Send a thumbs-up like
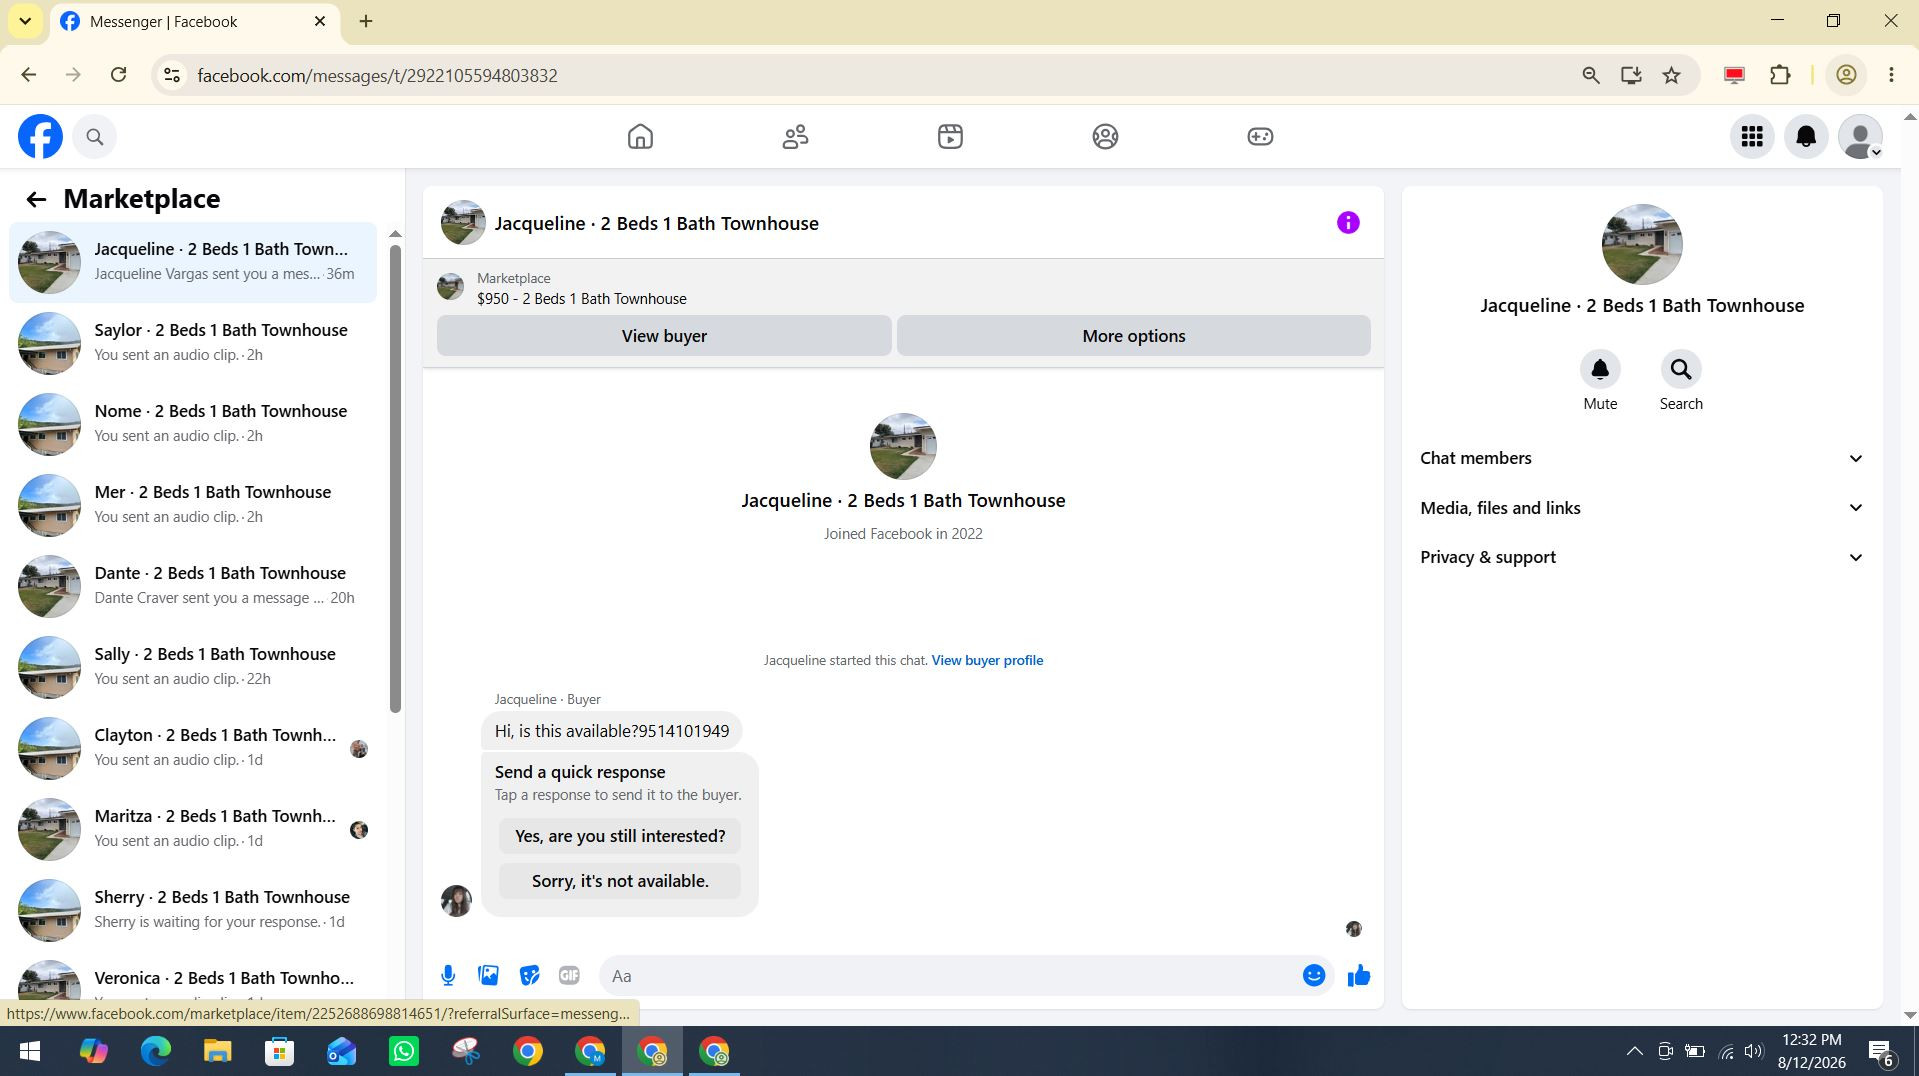1919x1076 pixels. click(x=1358, y=976)
